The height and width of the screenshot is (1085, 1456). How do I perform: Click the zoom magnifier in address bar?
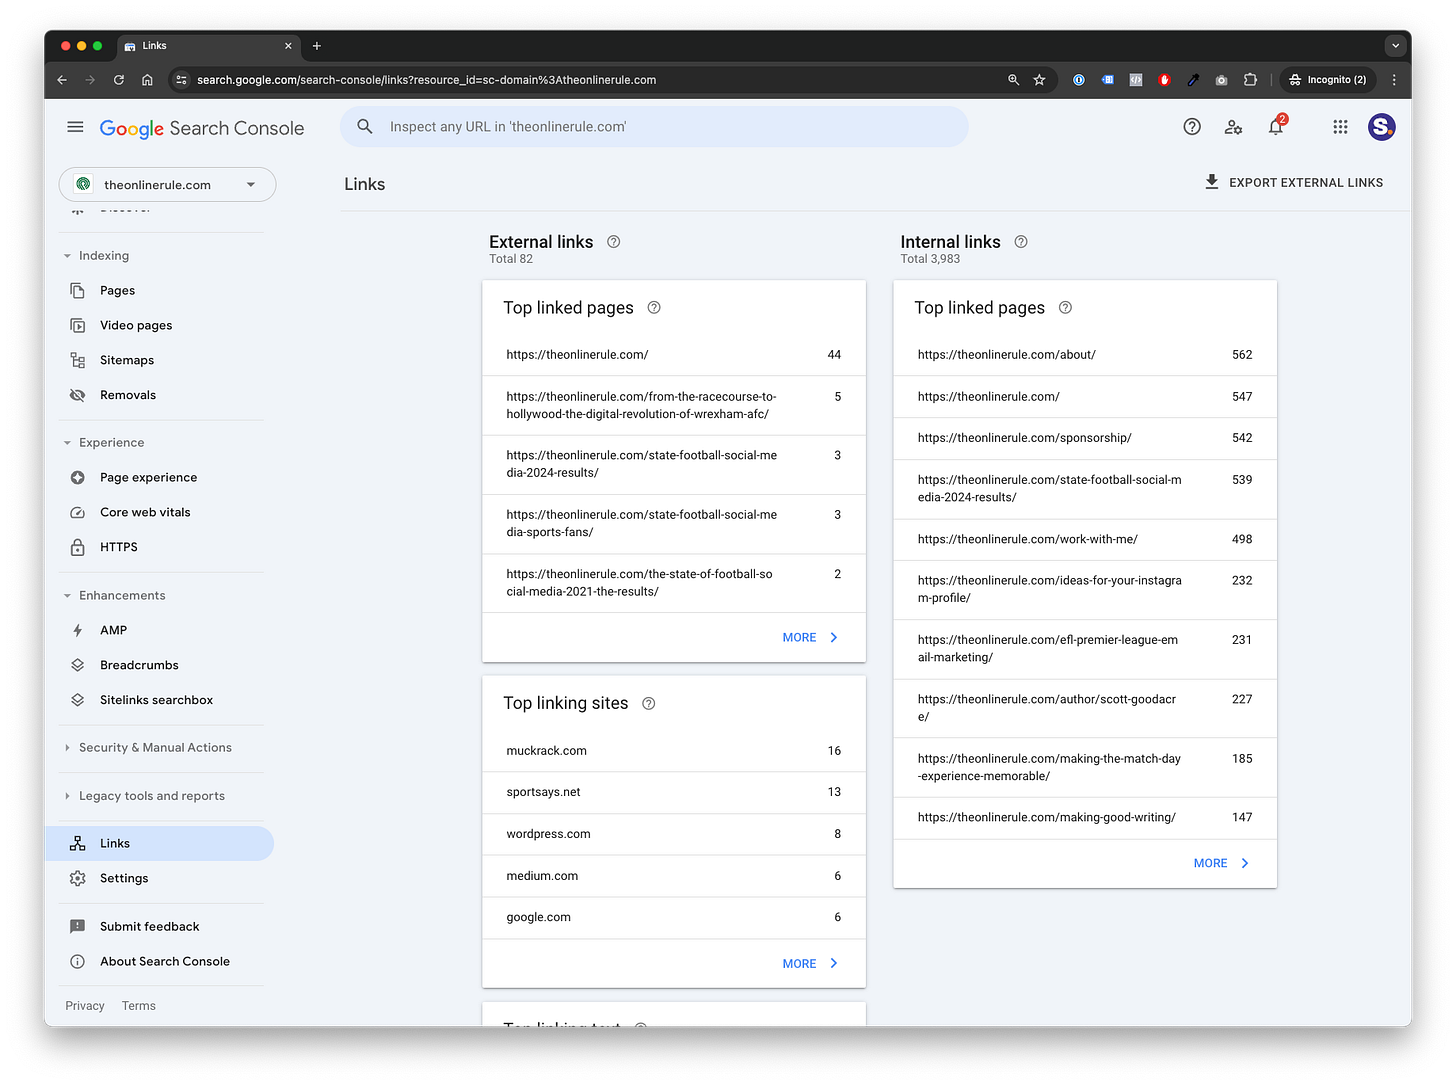(1013, 80)
